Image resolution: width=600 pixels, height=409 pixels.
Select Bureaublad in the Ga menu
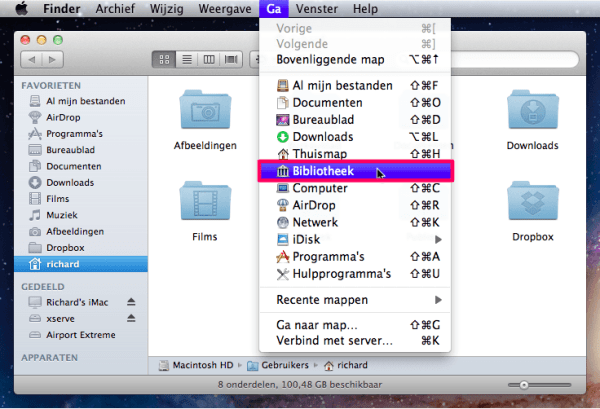(355, 120)
